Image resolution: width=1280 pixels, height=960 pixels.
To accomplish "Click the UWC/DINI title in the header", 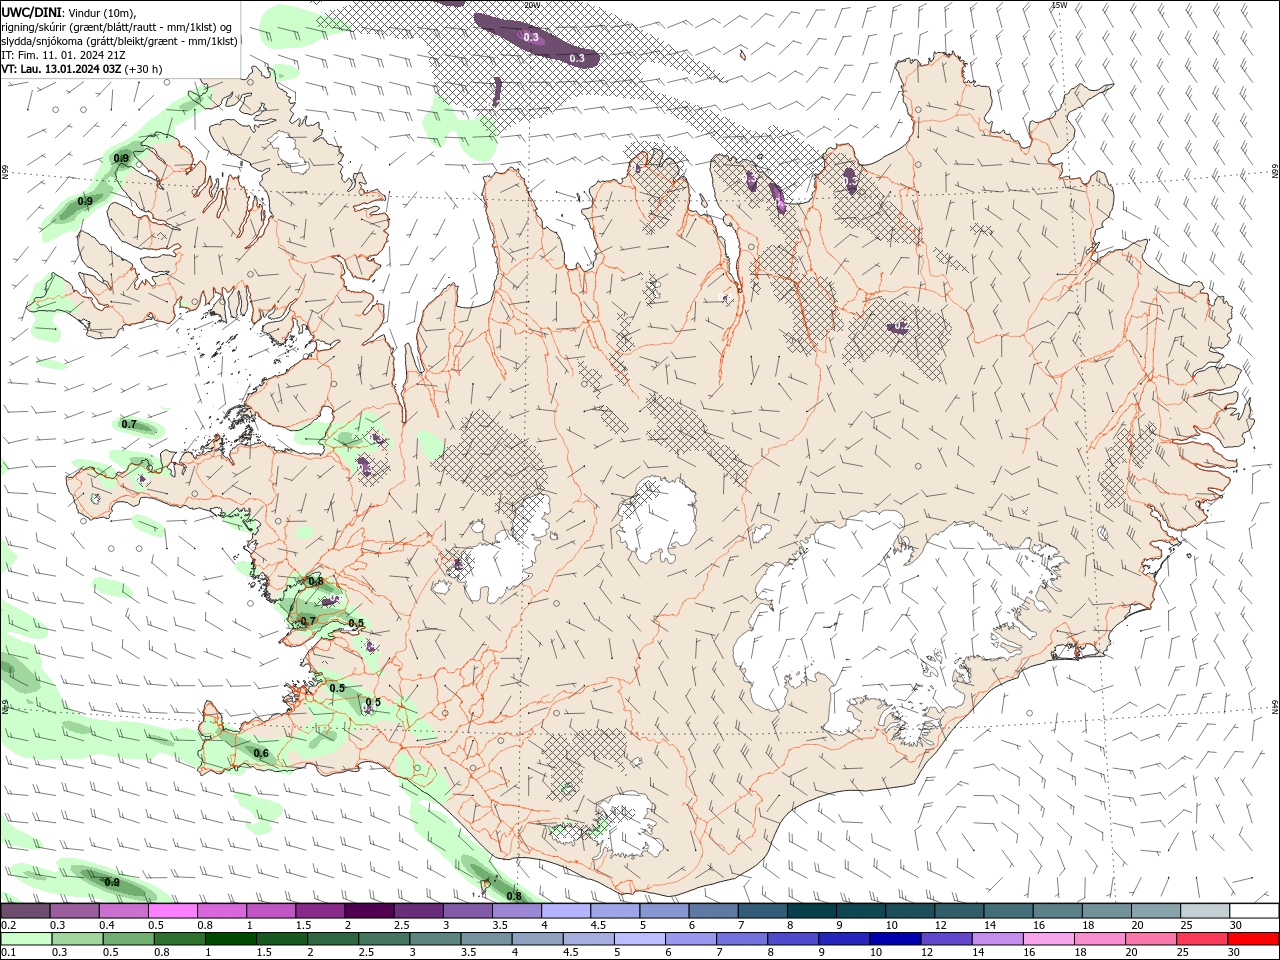I will click(31, 12).
